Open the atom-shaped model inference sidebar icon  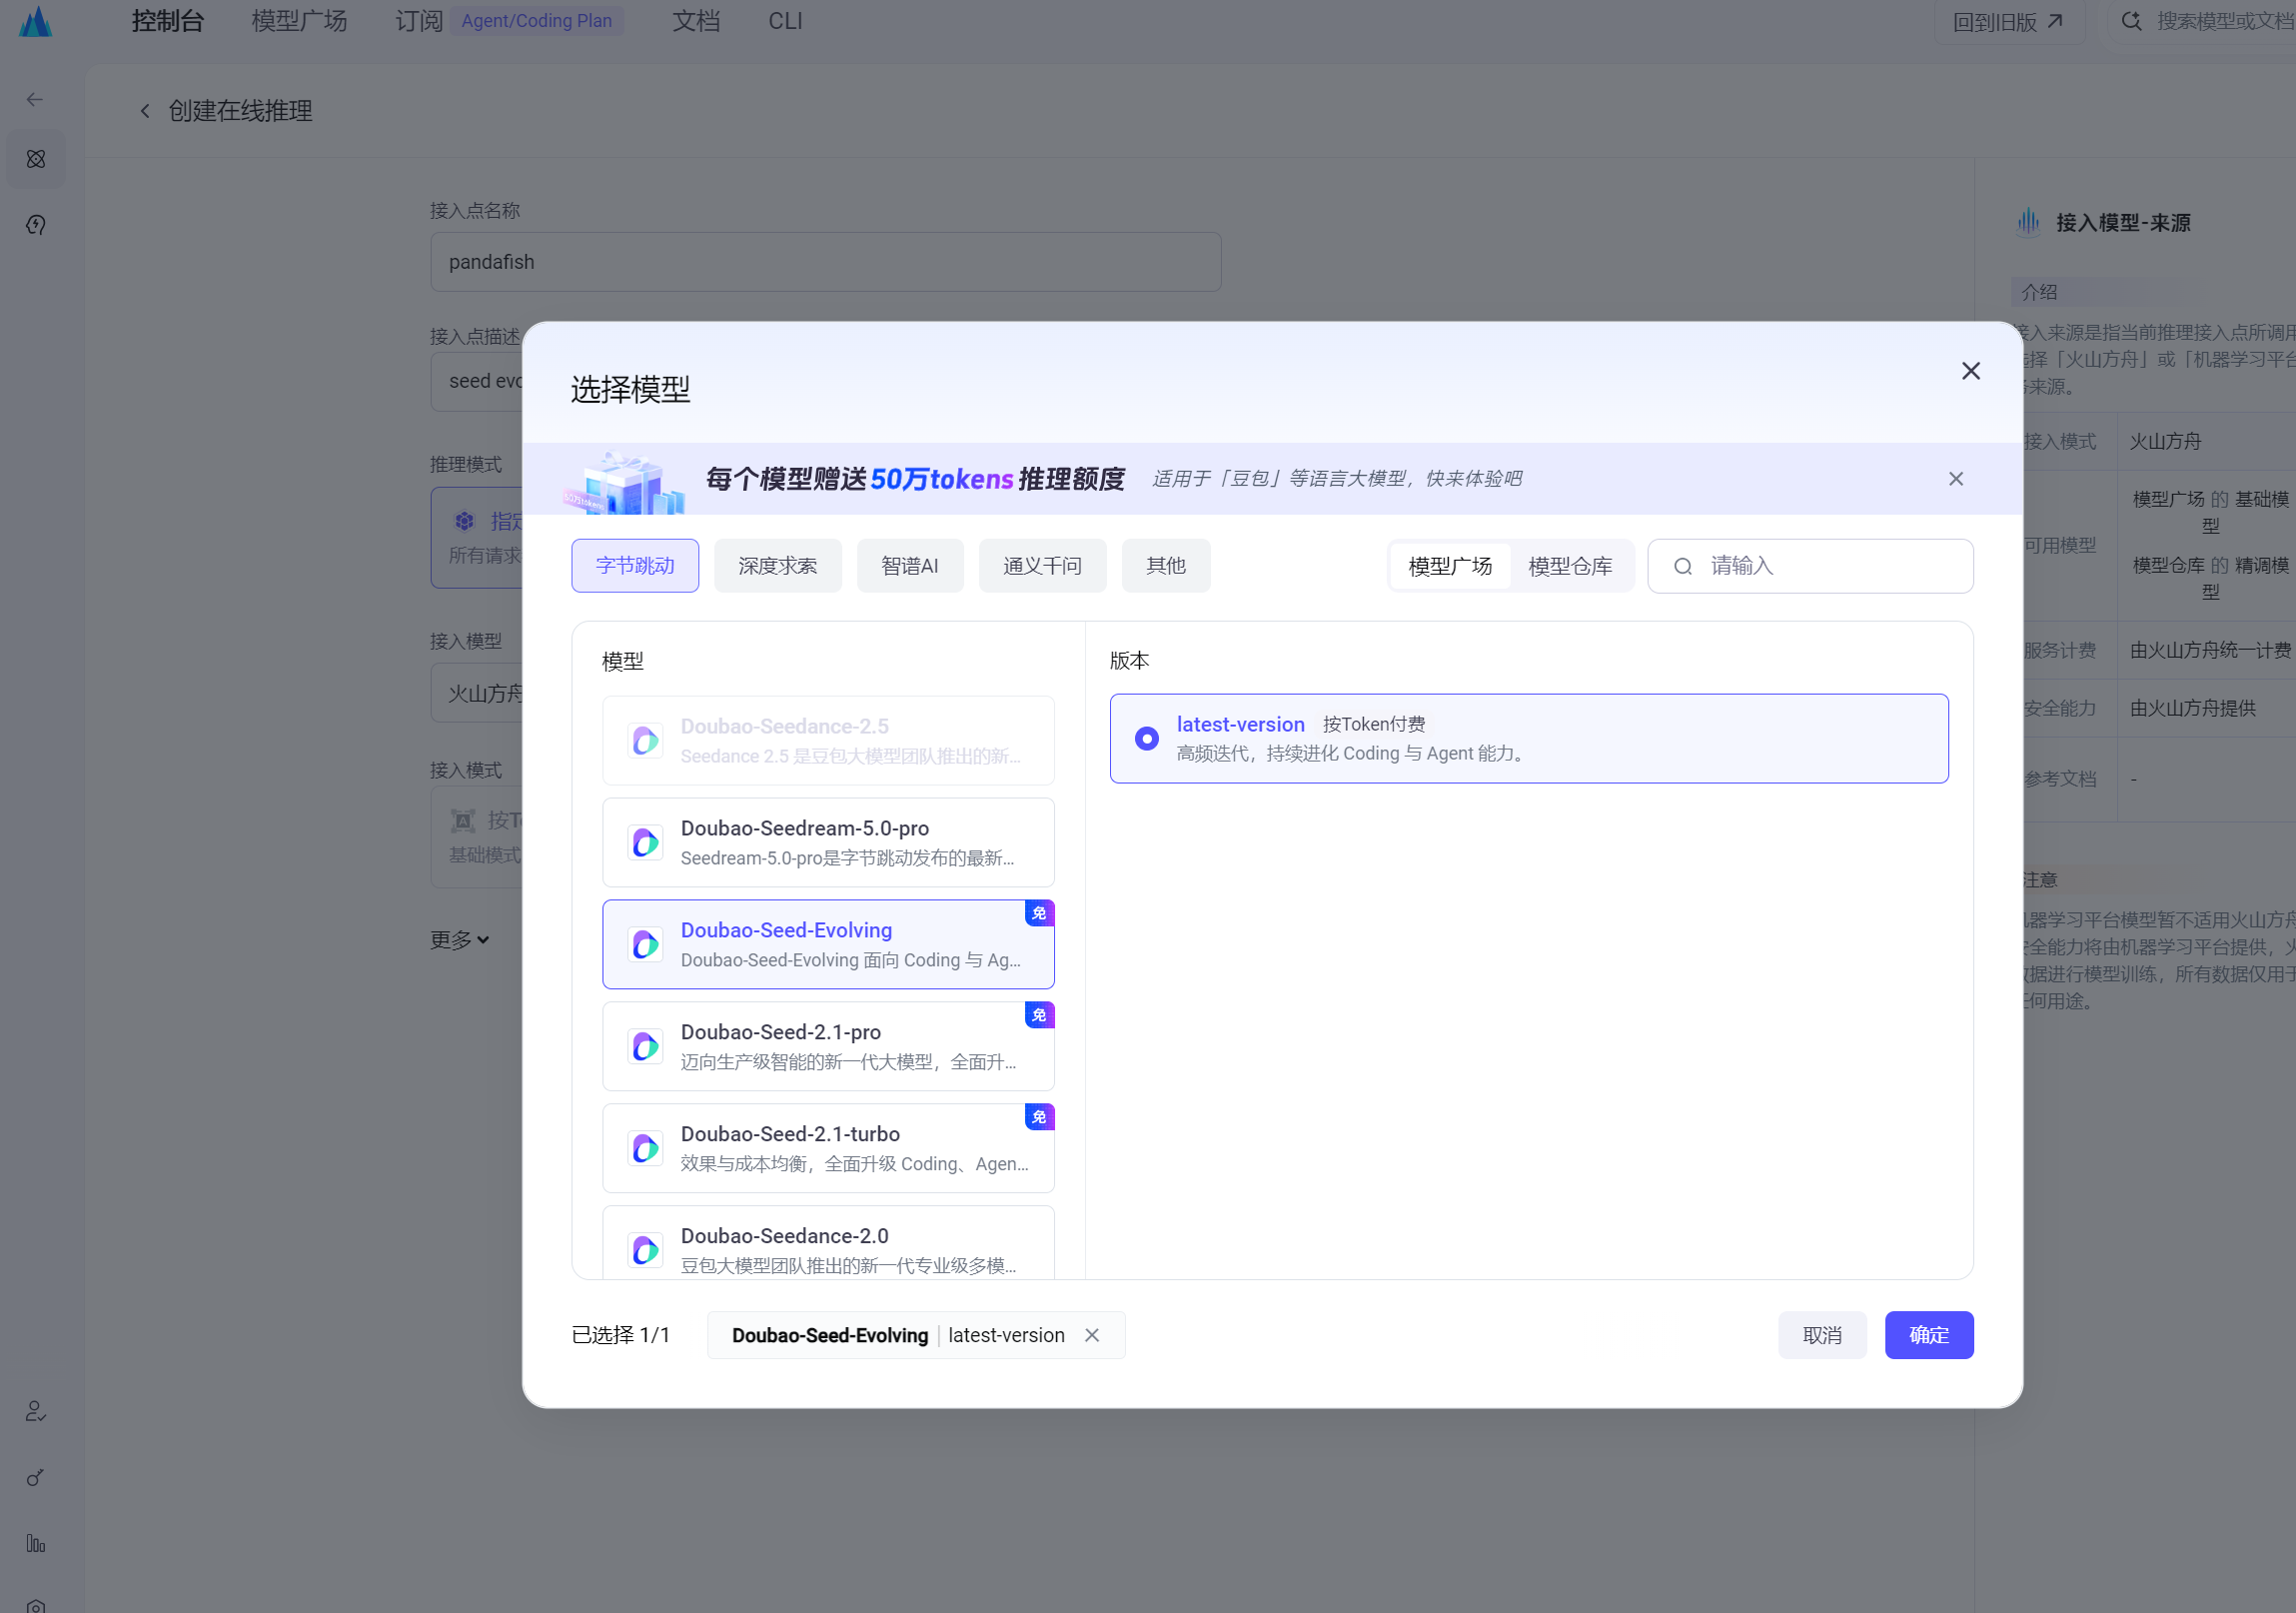pos(36,159)
